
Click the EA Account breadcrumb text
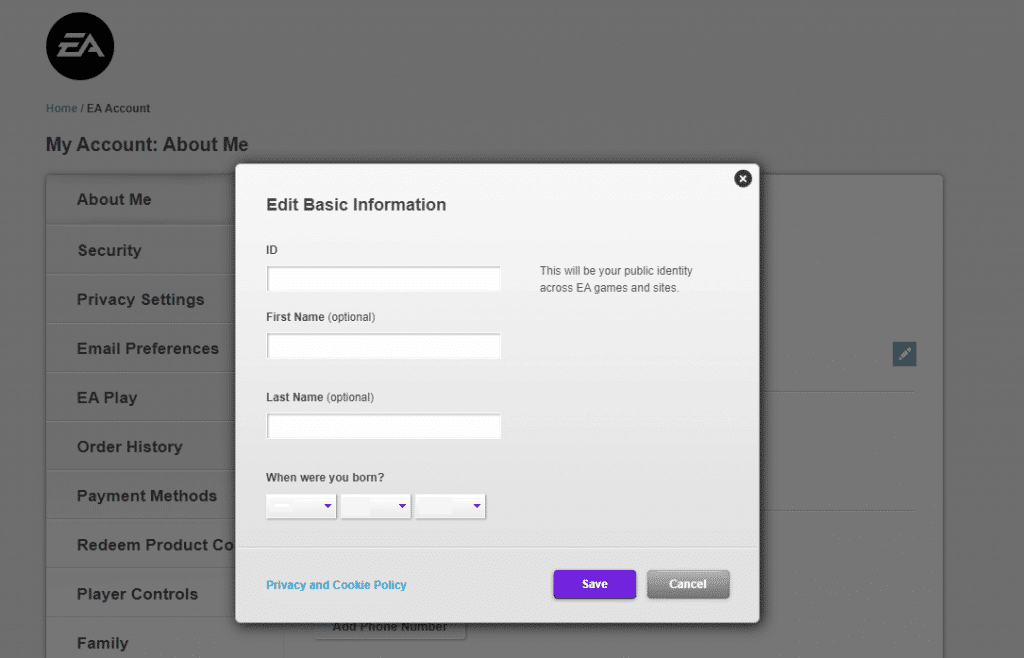pyautogui.click(x=118, y=108)
